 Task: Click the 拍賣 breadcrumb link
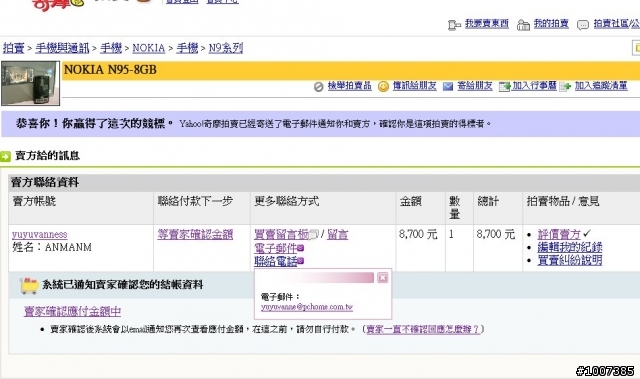[x=13, y=48]
